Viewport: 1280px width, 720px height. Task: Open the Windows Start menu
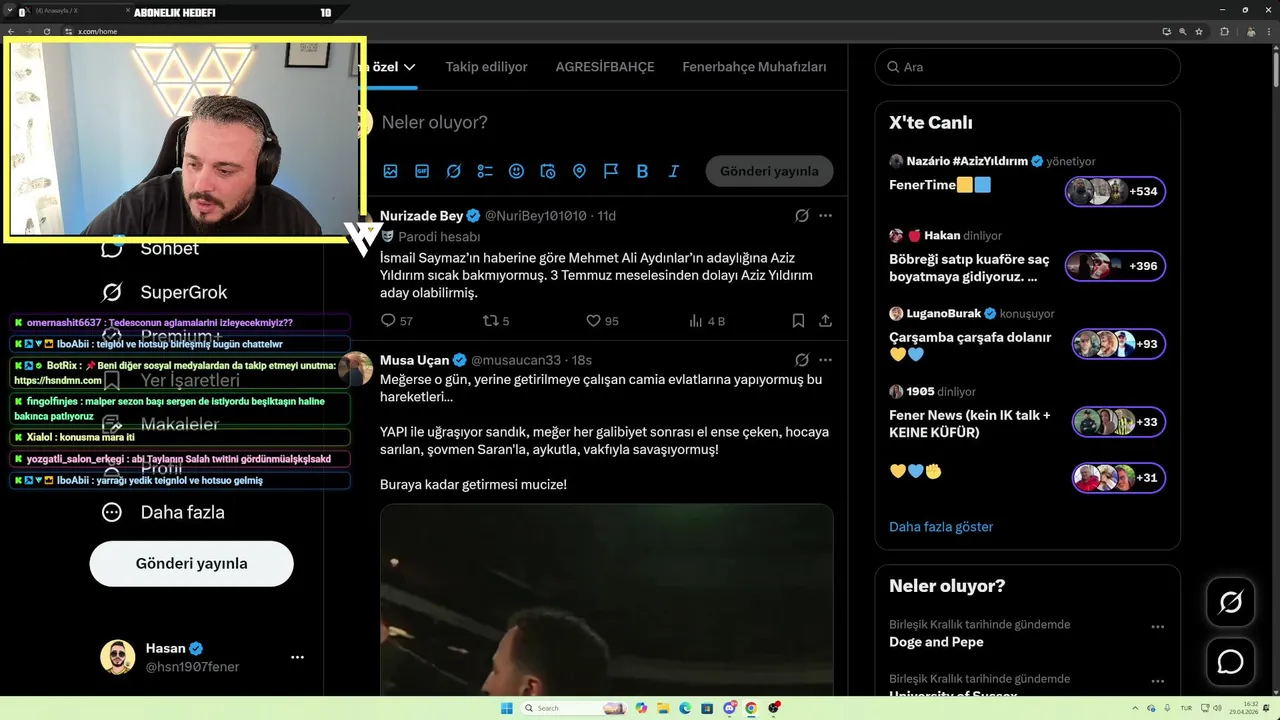click(x=506, y=708)
